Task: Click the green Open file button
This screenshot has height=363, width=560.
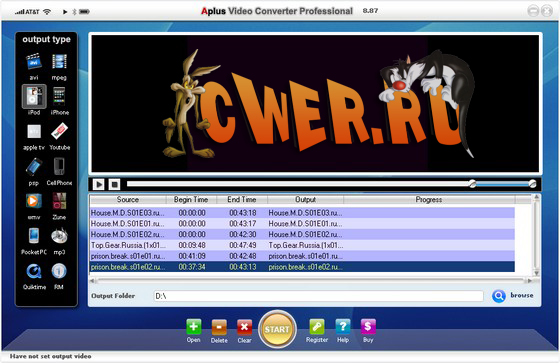Action: [x=194, y=327]
